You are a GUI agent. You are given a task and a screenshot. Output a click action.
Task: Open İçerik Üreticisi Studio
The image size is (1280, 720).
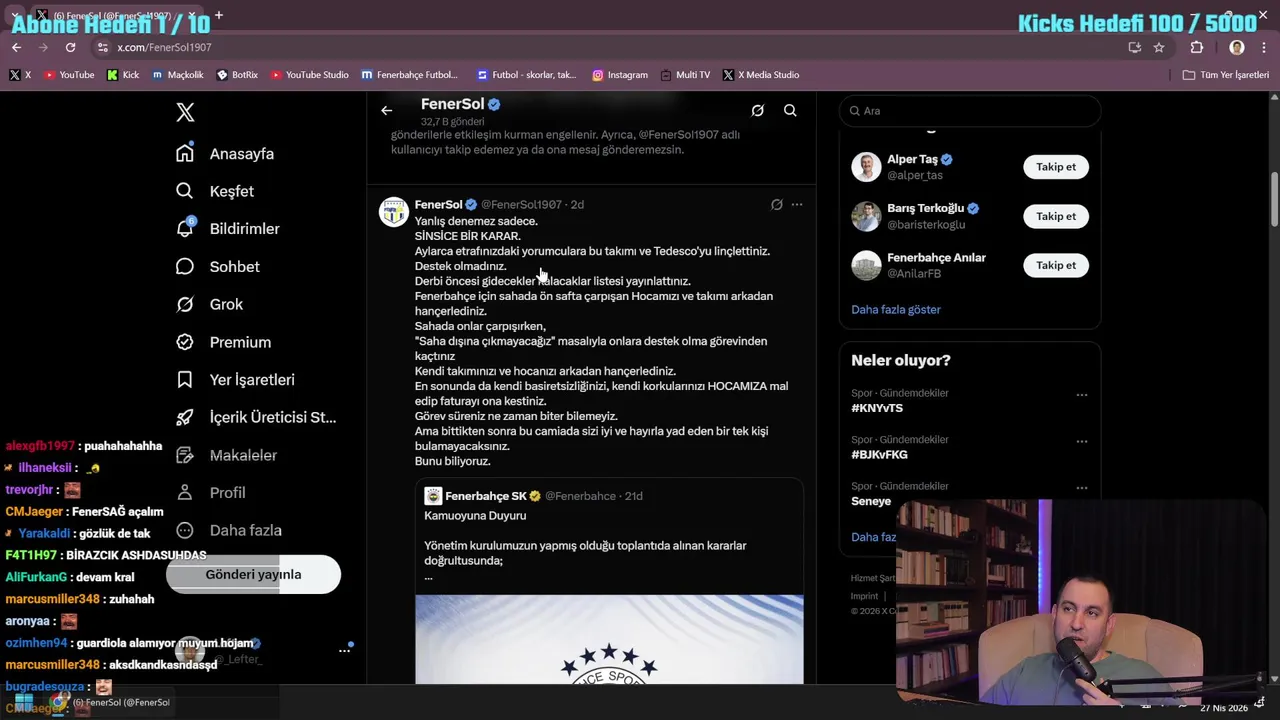[x=256, y=417]
